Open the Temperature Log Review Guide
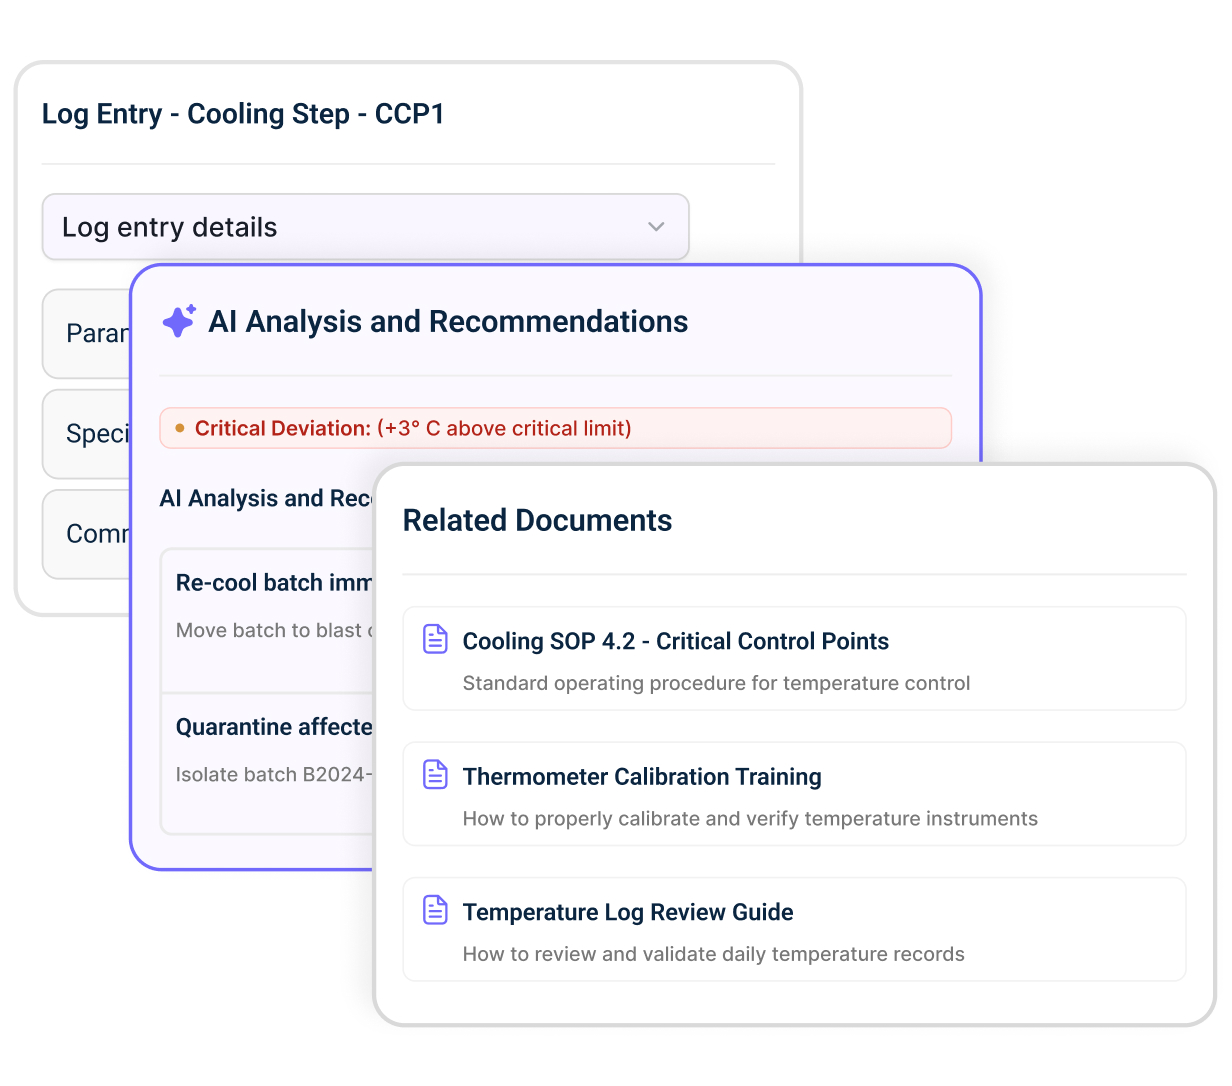Image resolution: width=1232 pixels, height=1086 pixels. (x=627, y=912)
